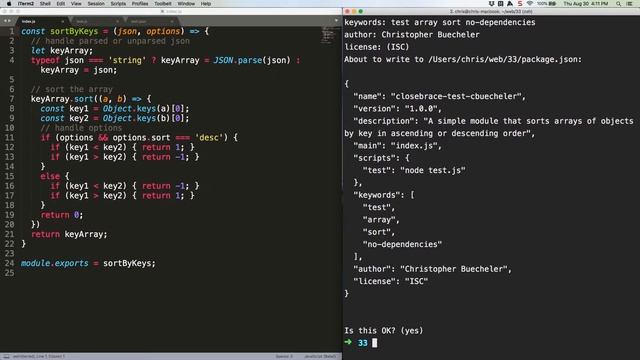Open the Edit menu
640x360 pixels.
[x=61, y=4]
